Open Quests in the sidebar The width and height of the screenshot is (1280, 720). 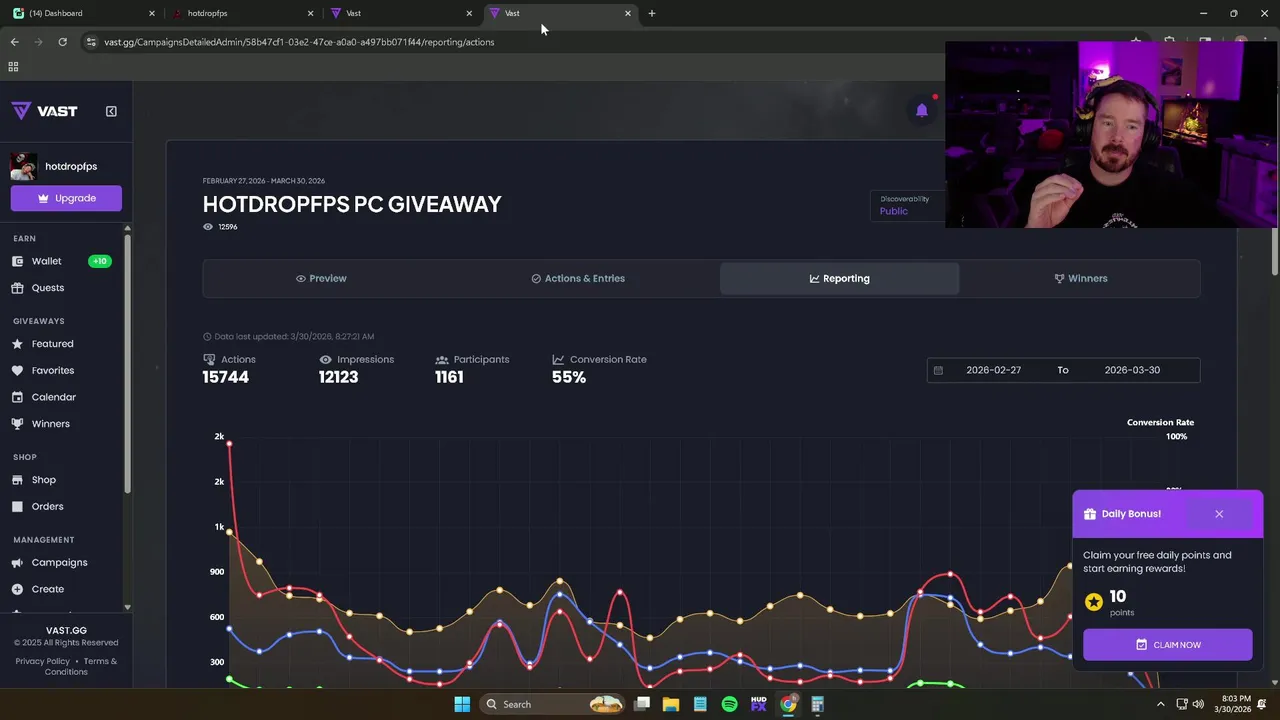coord(48,288)
